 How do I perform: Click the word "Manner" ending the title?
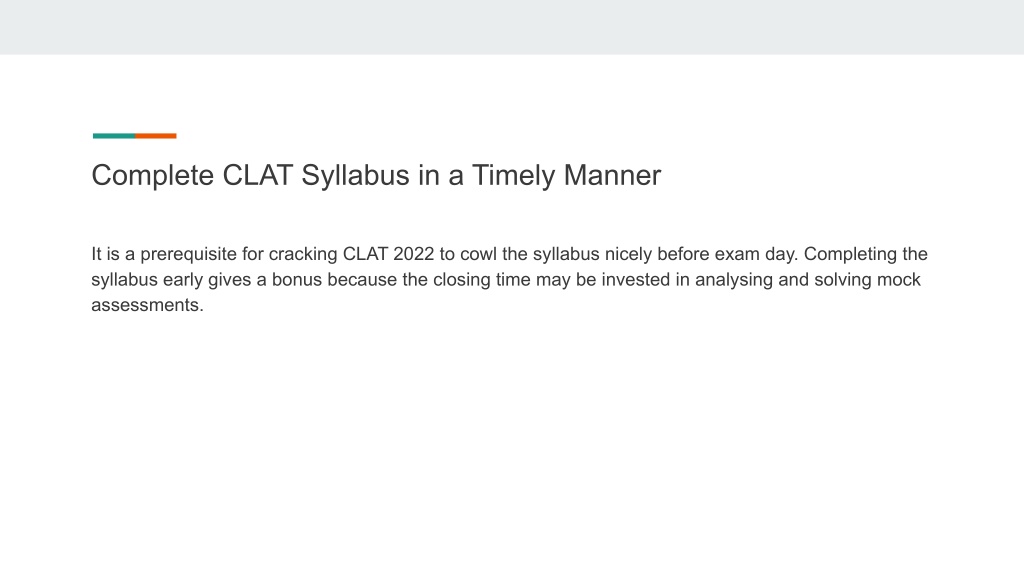(x=613, y=175)
